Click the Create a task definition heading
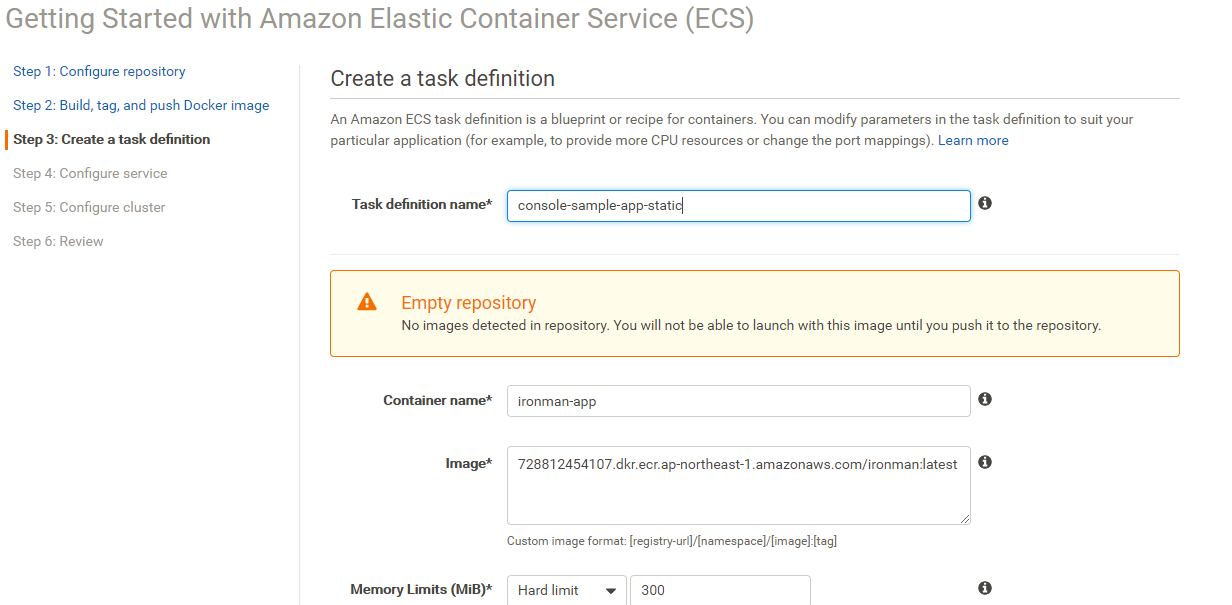This screenshot has height=605, width=1232. pyautogui.click(x=442, y=79)
